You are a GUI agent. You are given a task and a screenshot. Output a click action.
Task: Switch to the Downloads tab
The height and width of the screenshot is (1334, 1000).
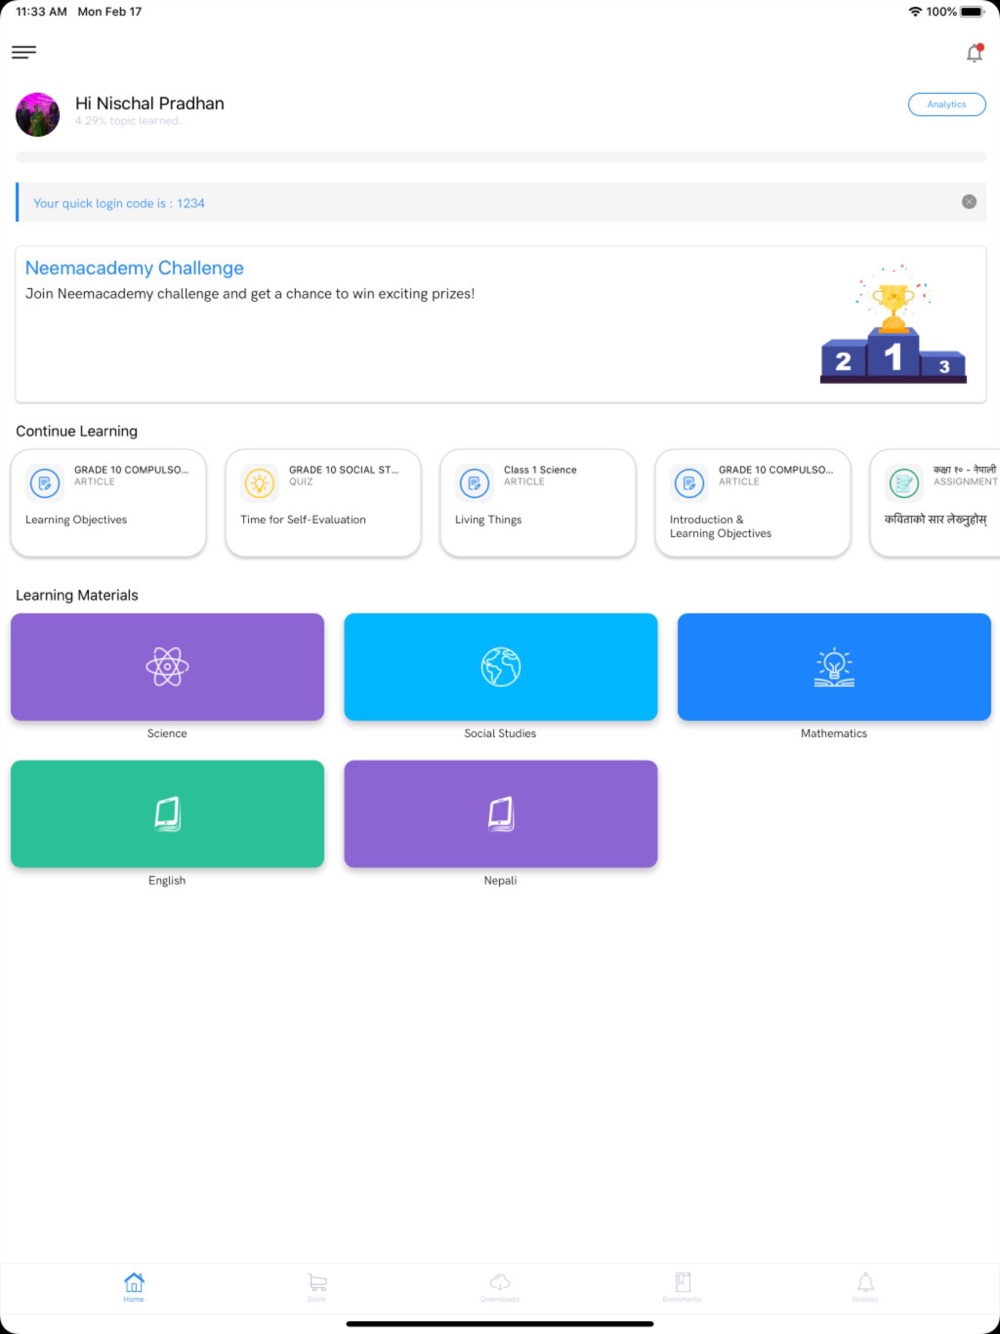[x=500, y=1287]
